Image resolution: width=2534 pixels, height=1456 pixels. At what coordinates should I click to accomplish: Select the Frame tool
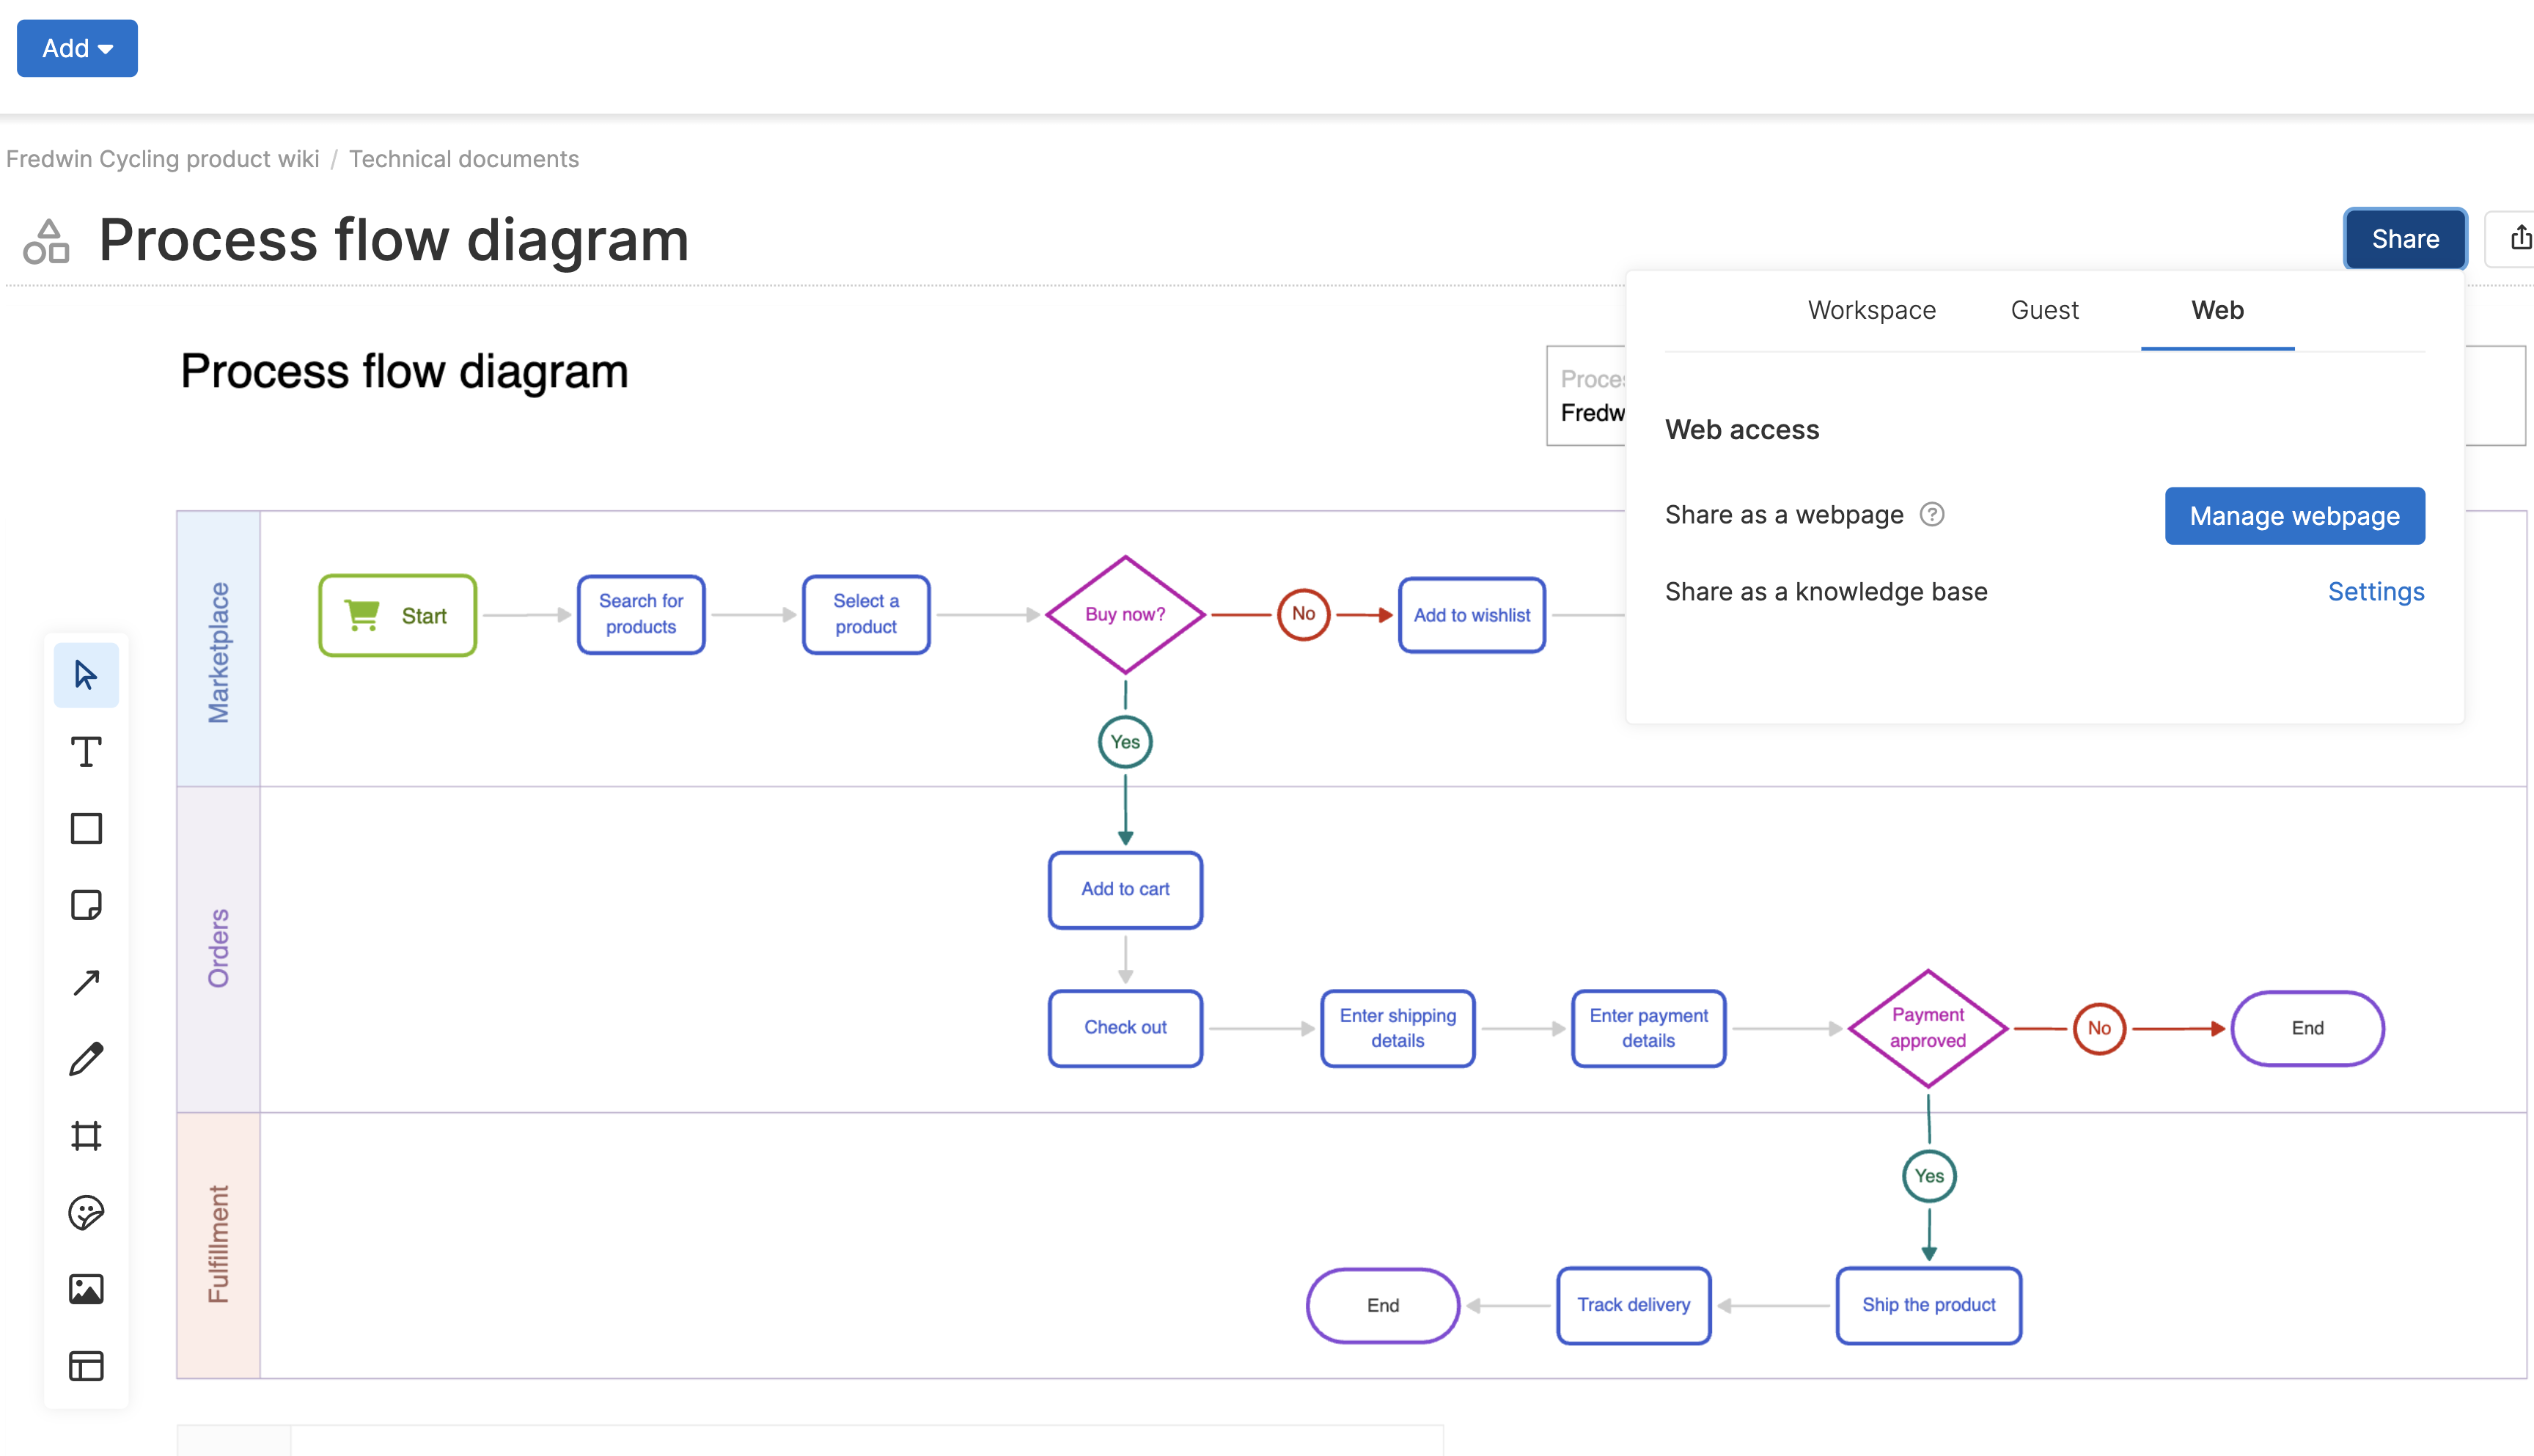[x=86, y=1135]
